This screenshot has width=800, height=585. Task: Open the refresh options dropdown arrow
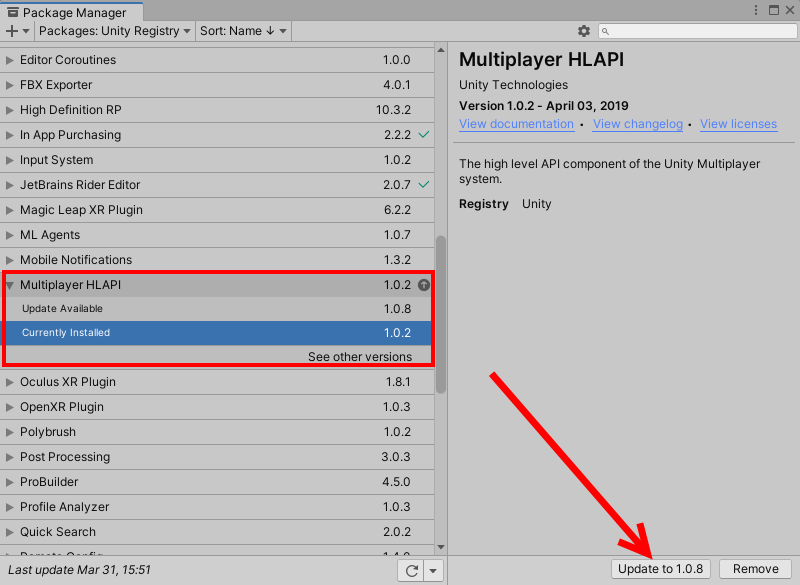[x=433, y=570]
